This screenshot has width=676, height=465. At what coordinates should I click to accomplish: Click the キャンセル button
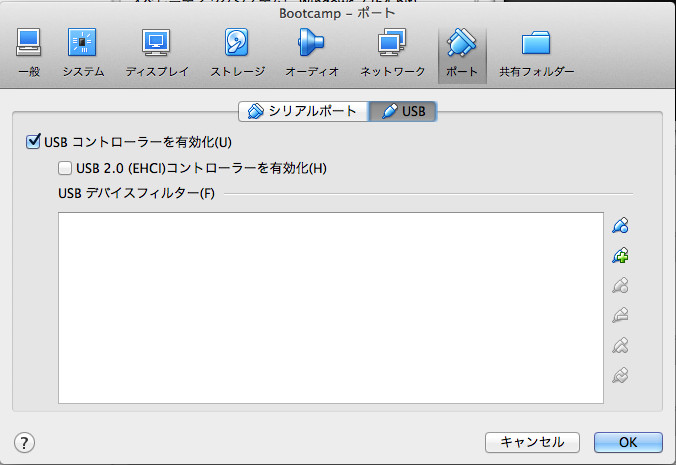[x=532, y=442]
